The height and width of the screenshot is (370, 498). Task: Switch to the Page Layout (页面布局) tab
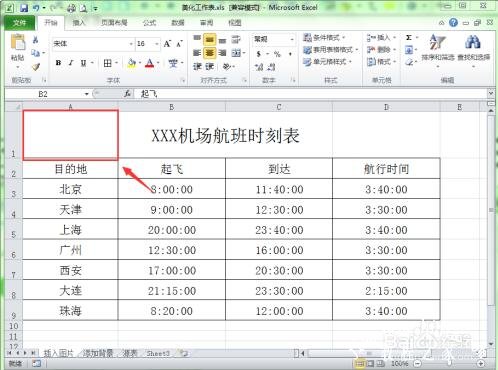(x=114, y=23)
